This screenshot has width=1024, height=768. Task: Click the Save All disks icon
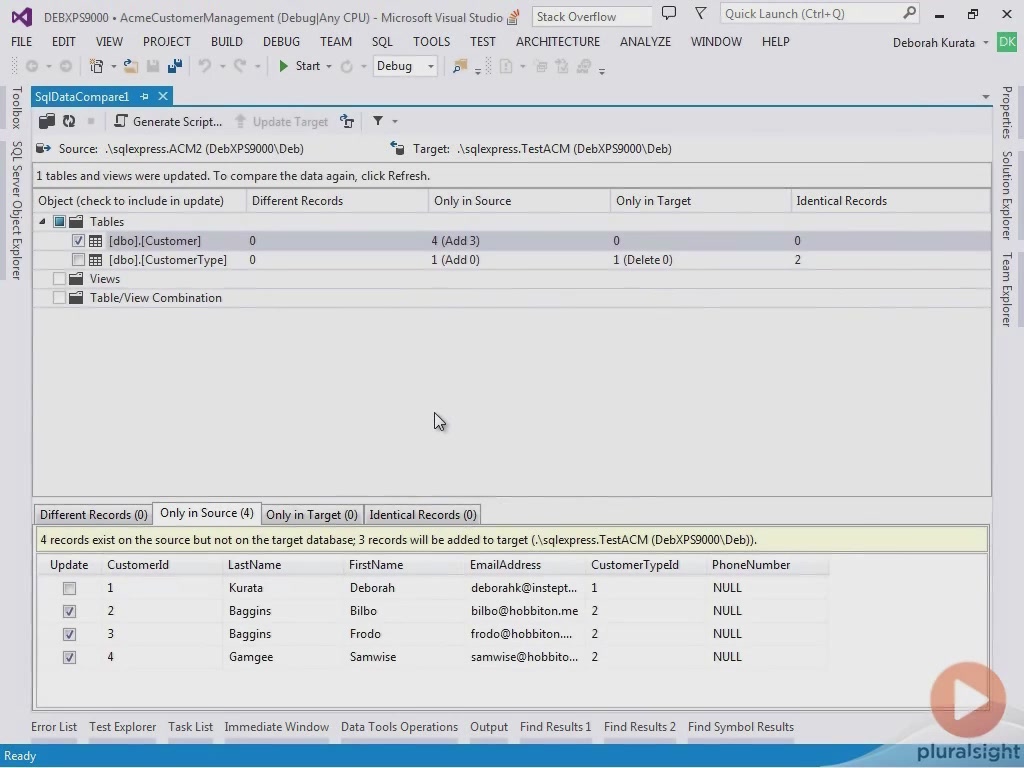(x=174, y=66)
